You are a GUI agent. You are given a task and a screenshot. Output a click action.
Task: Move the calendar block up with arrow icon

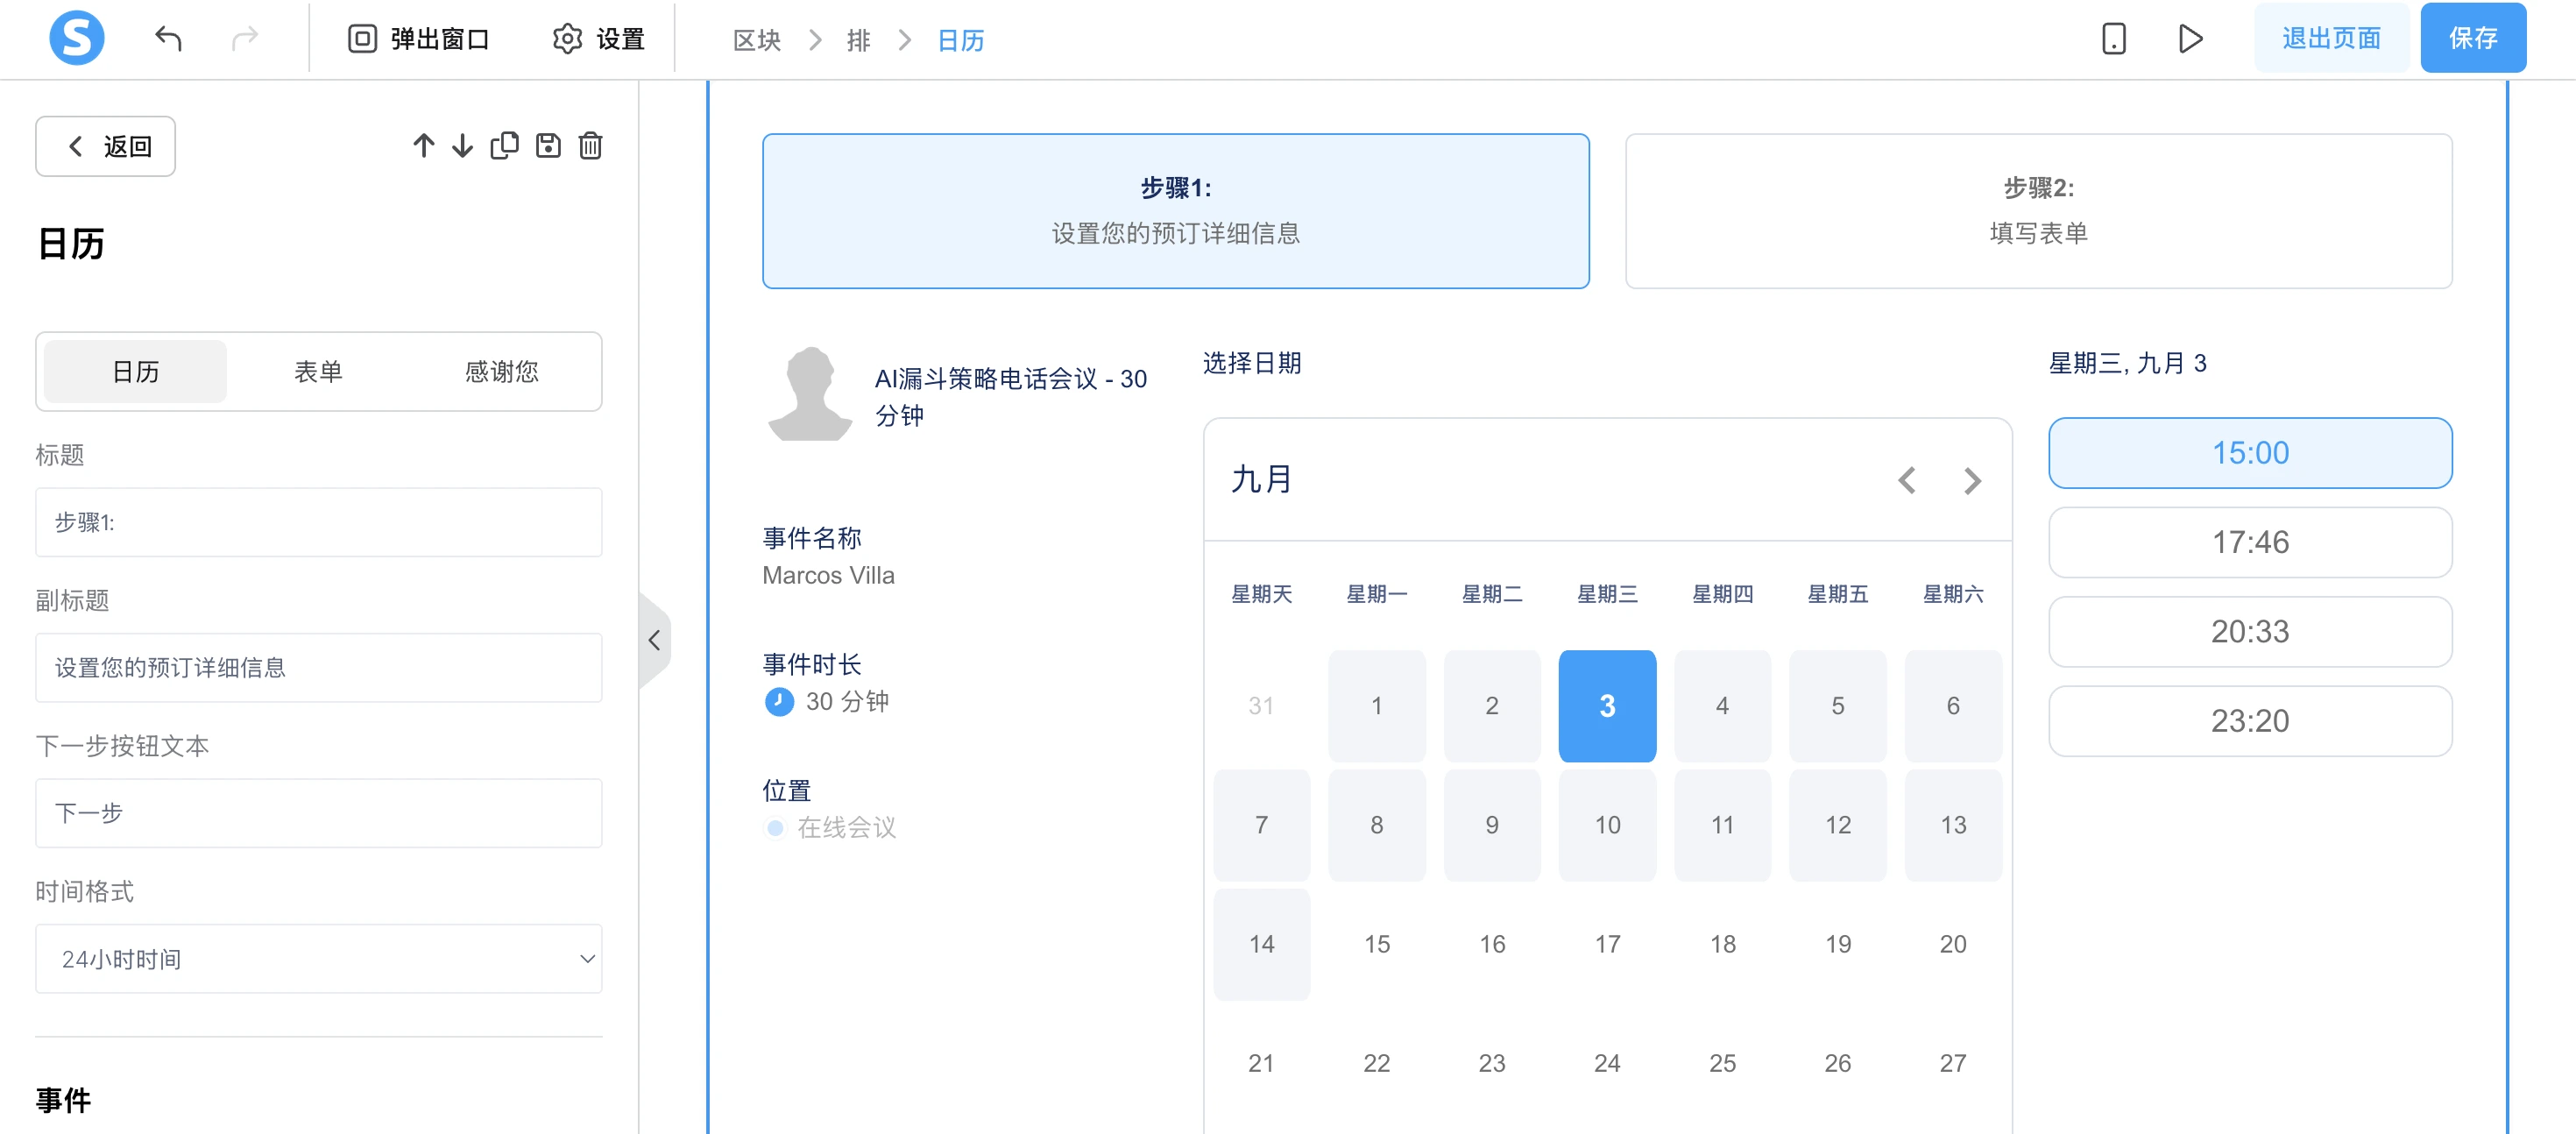click(423, 145)
